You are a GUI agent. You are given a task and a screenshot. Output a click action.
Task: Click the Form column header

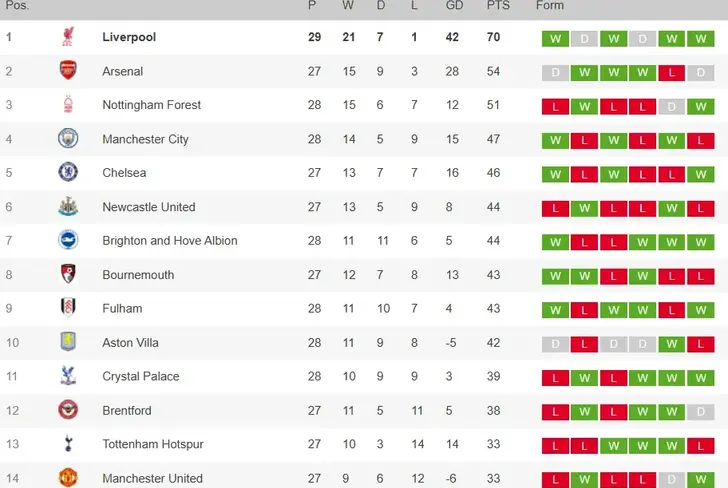(550, 6)
